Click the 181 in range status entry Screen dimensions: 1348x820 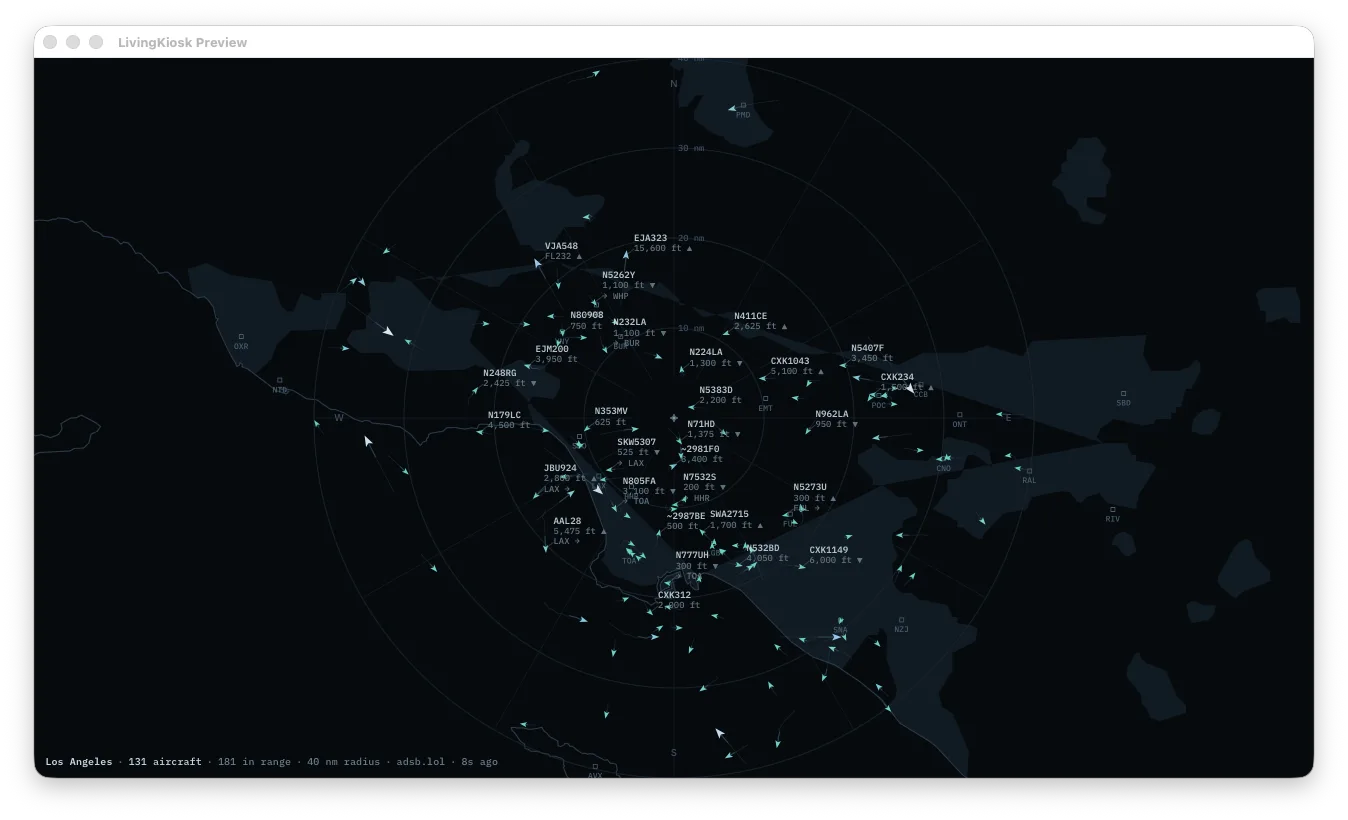[254, 762]
